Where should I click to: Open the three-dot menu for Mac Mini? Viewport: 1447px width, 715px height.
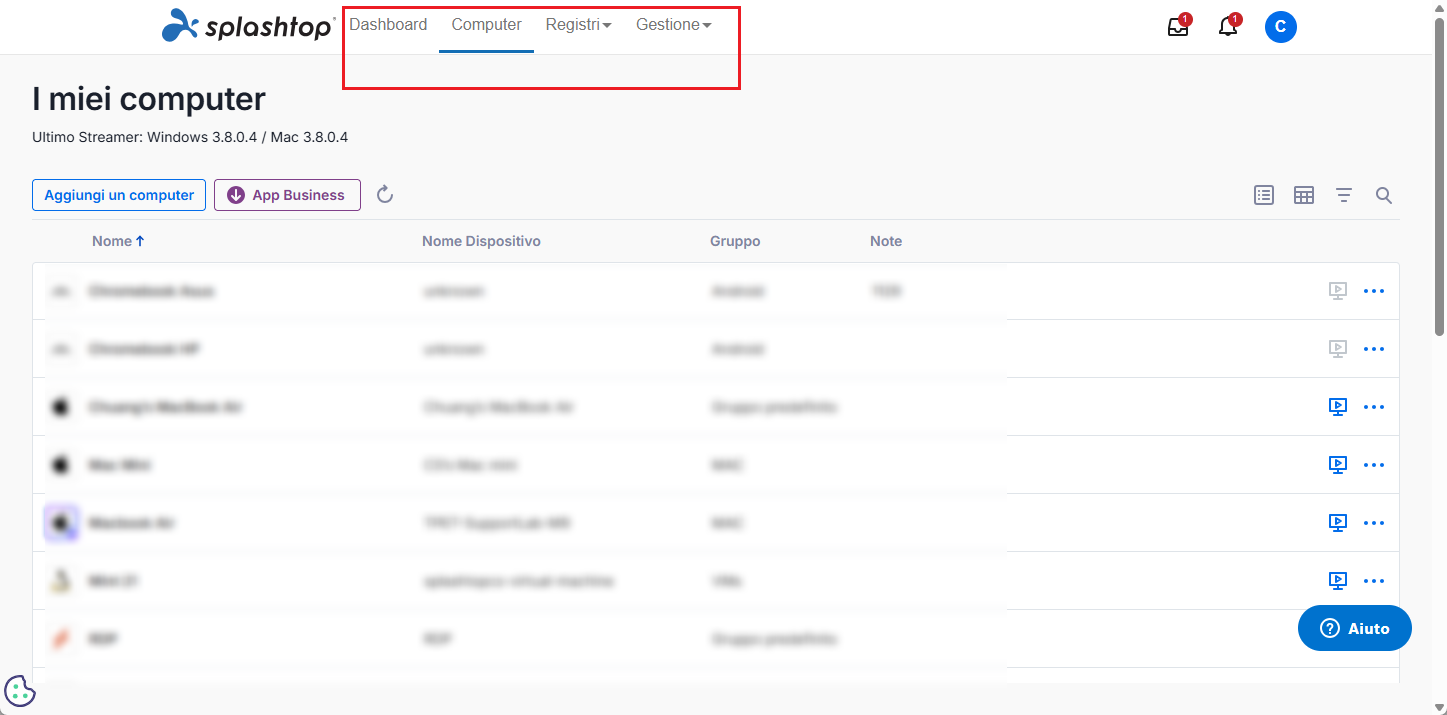pos(1374,465)
